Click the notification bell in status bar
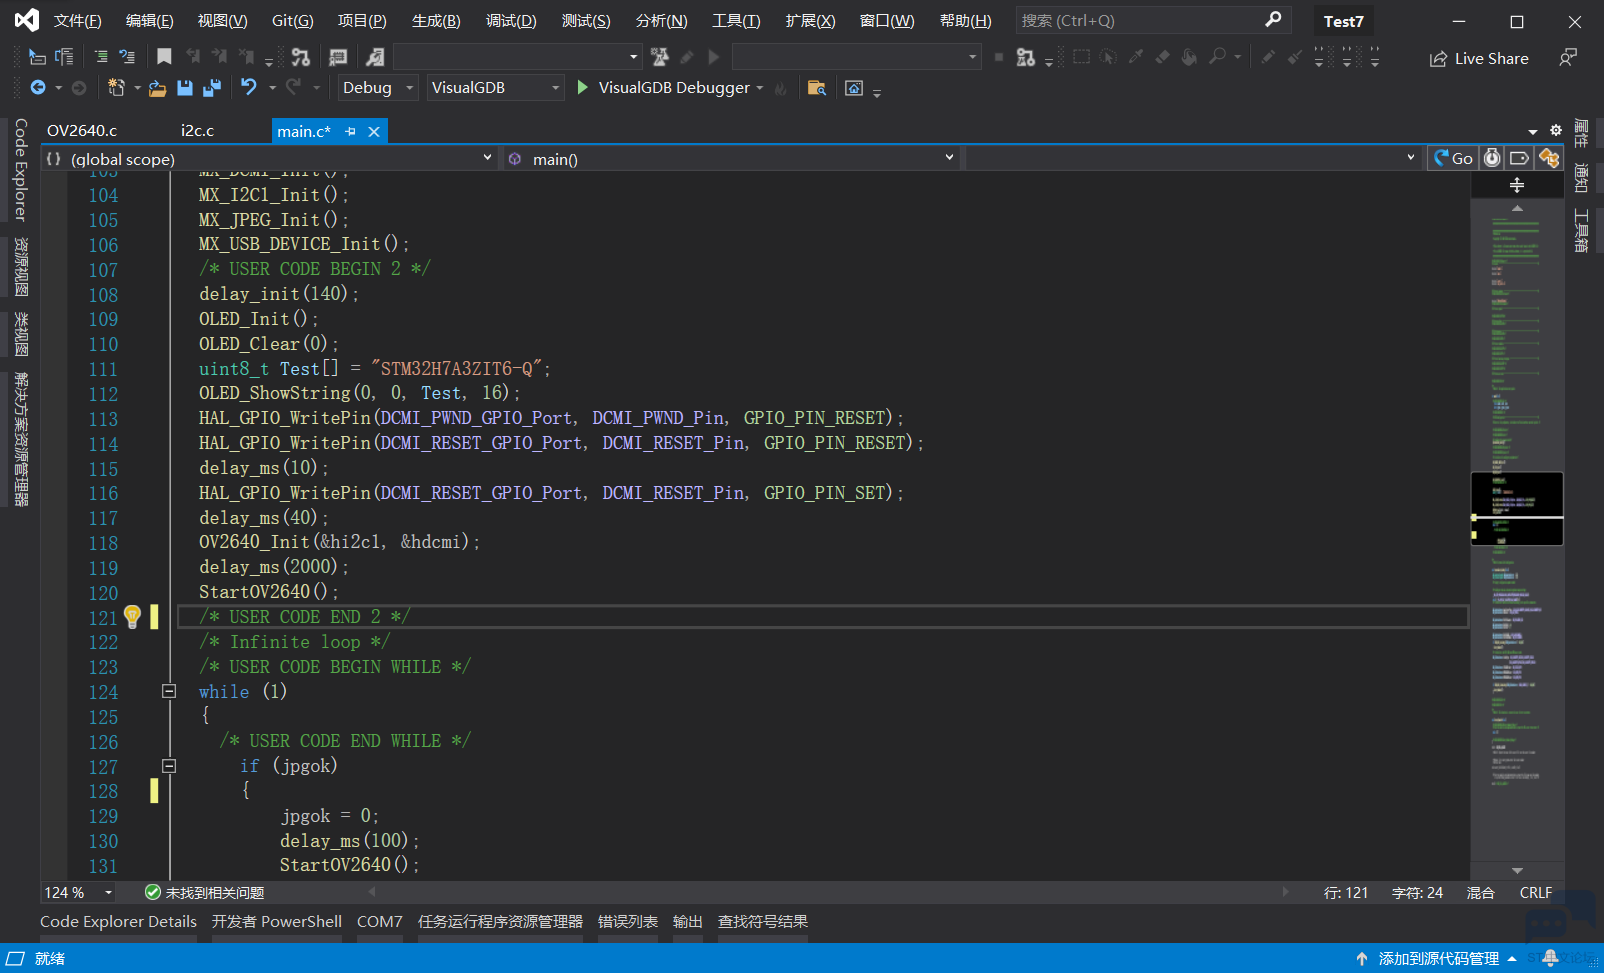Screen dimensions: 1604x973 tap(1550, 958)
